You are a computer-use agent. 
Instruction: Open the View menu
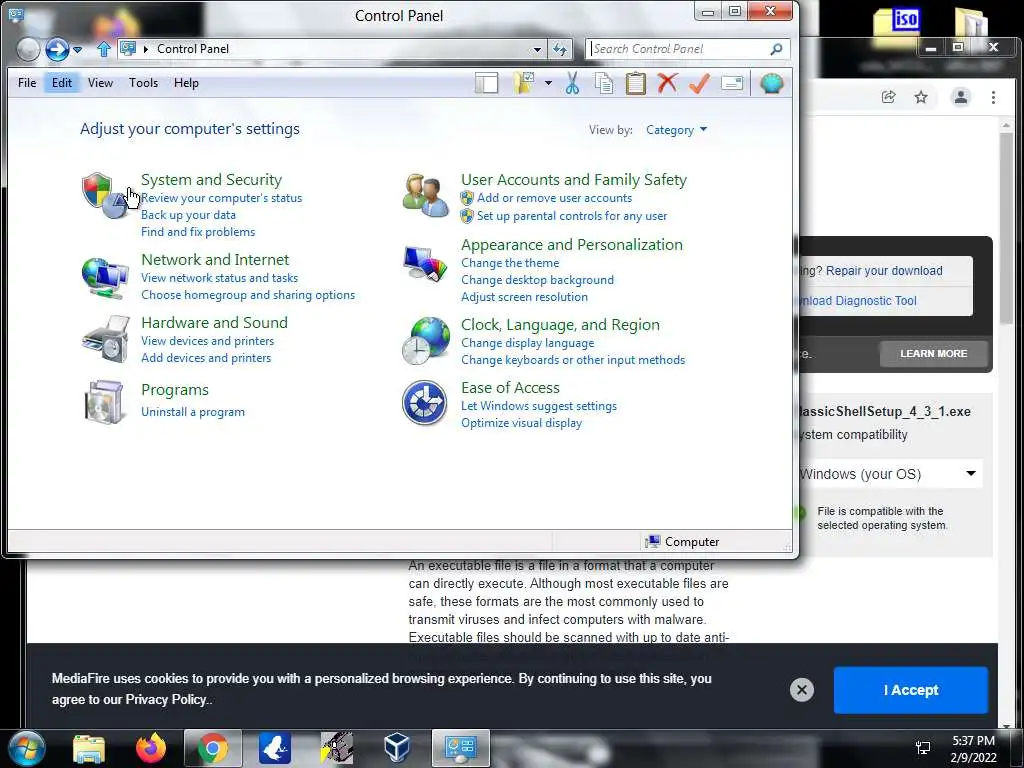101,83
